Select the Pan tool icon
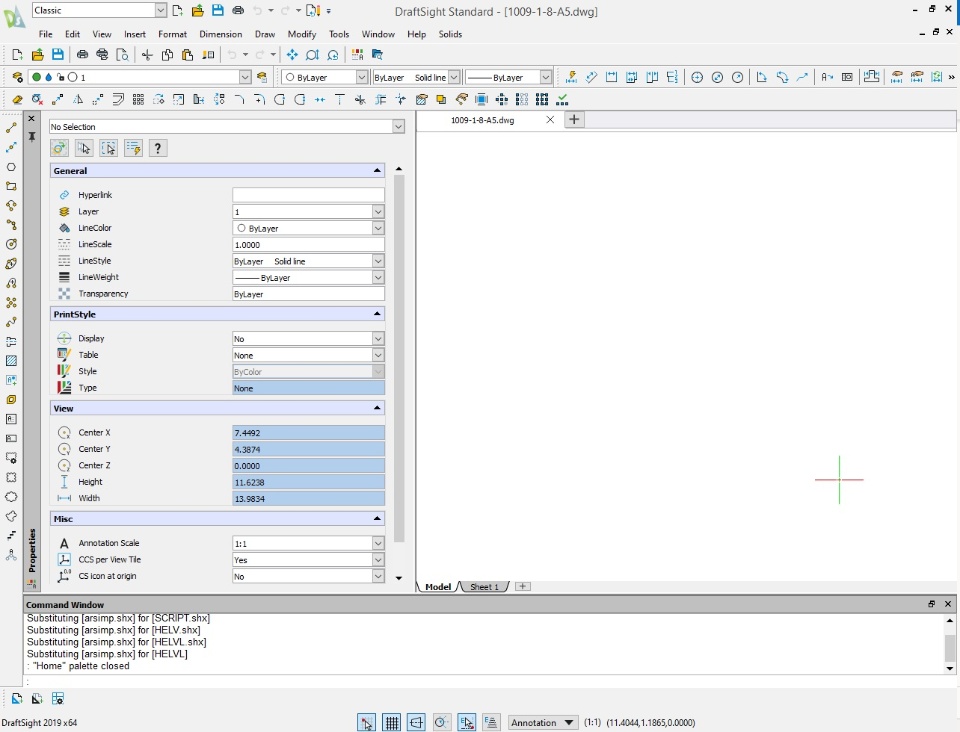The height and width of the screenshot is (732, 960). (292, 55)
